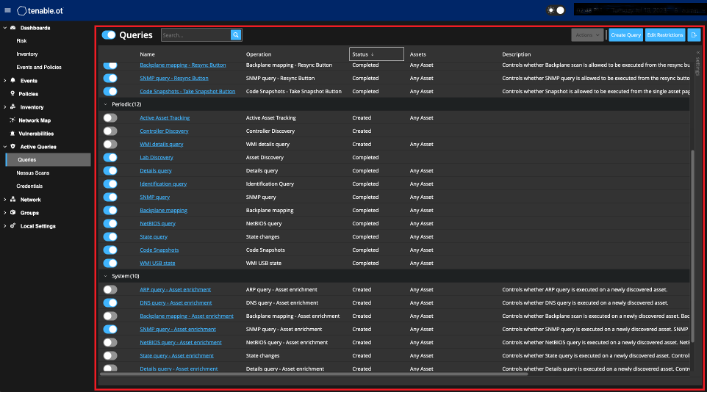Collapse the System (10) group
The image size is (710, 395).
point(106,276)
